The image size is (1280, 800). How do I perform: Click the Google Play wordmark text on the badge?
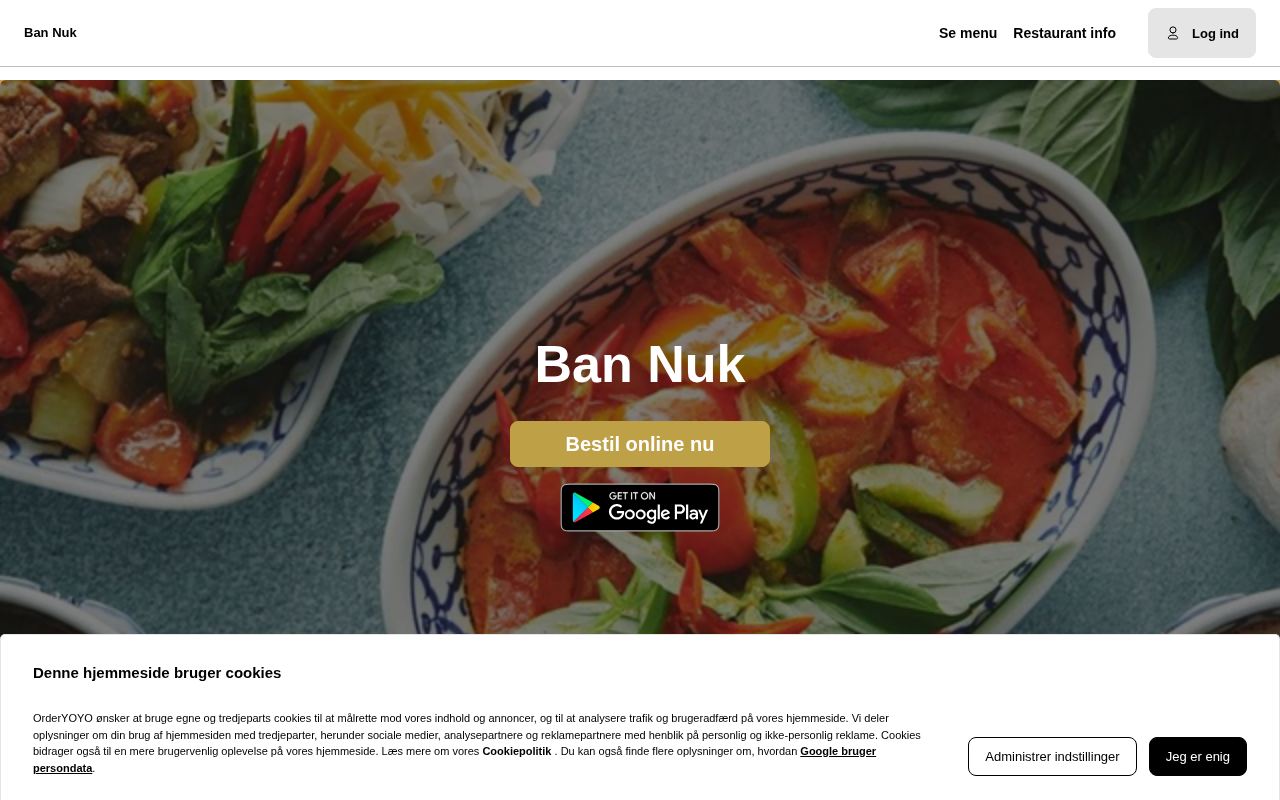pos(658,513)
